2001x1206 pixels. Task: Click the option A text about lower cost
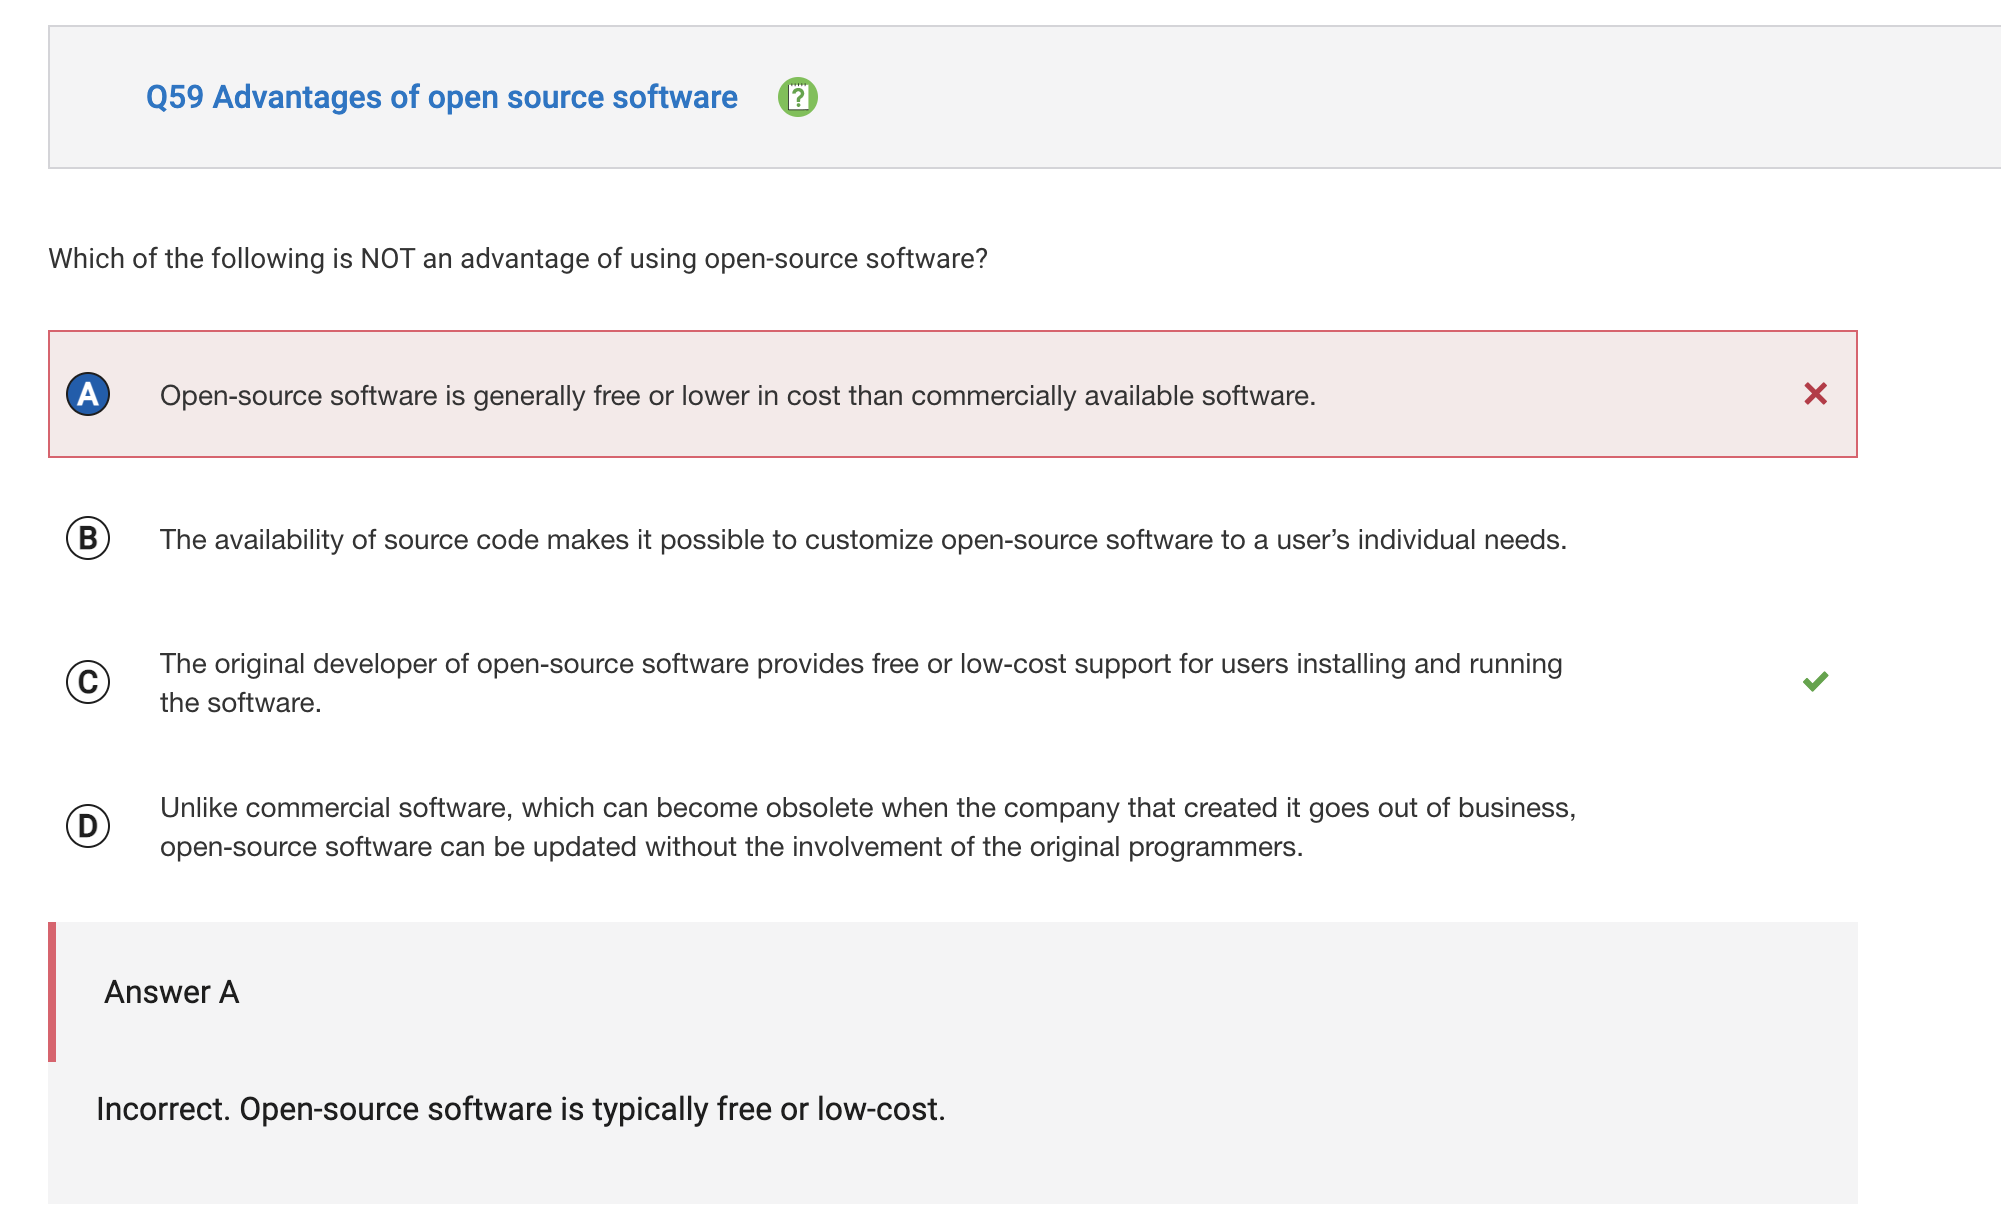coord(737,396)
